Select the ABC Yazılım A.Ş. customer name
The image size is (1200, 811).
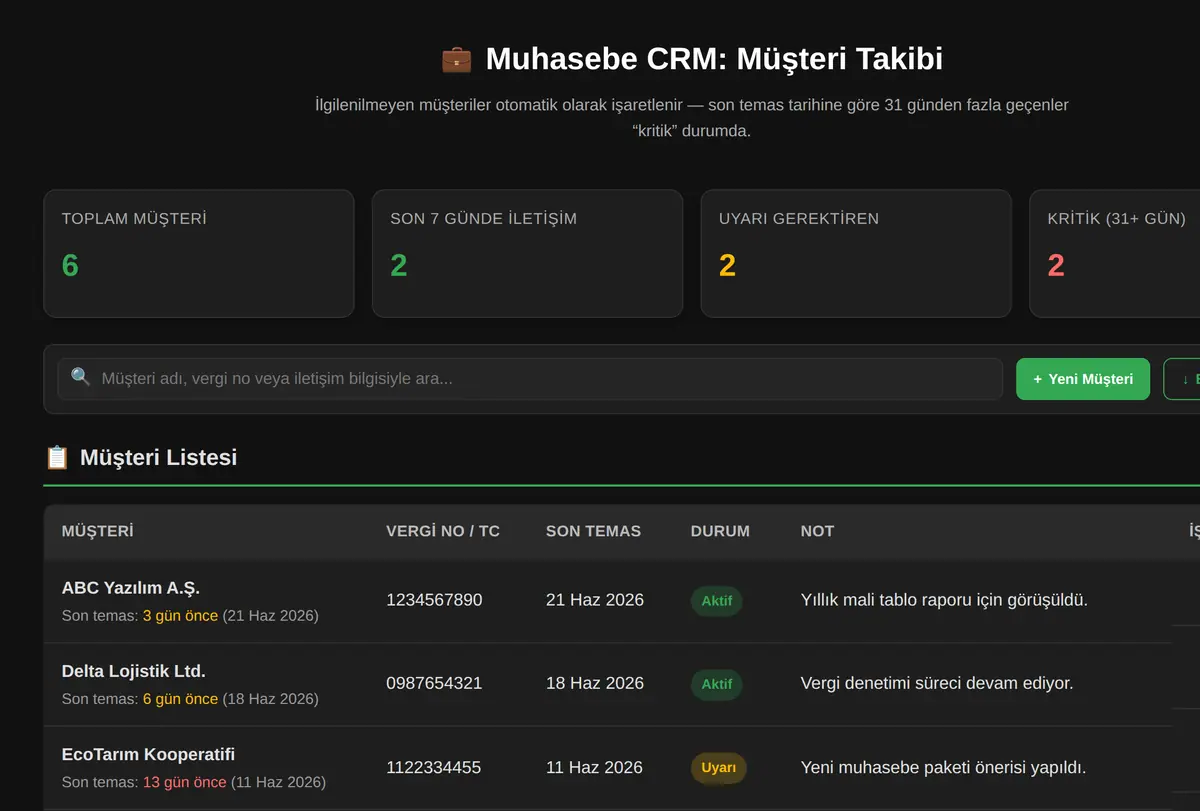click(131, 588)
